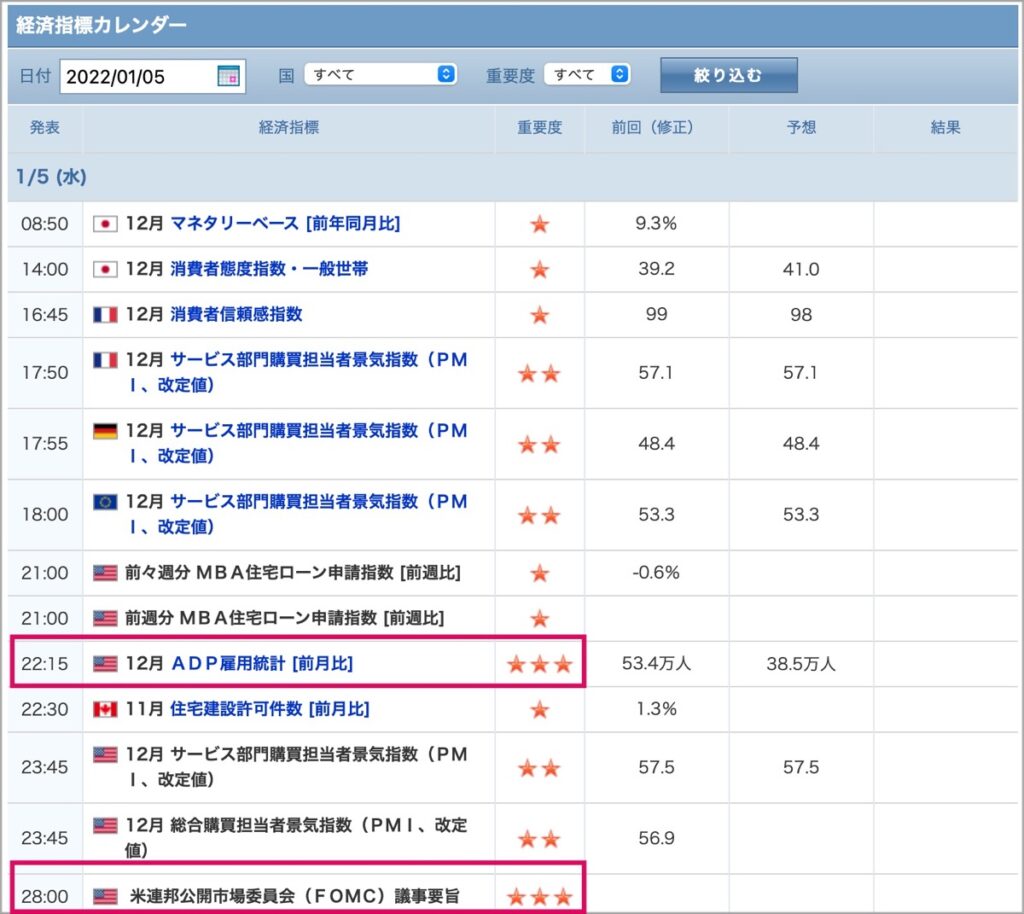The image size is (1024, 914).
Task: Open the 17:55 Germany サービス部門 PMI link
Action: pos(298,443)
